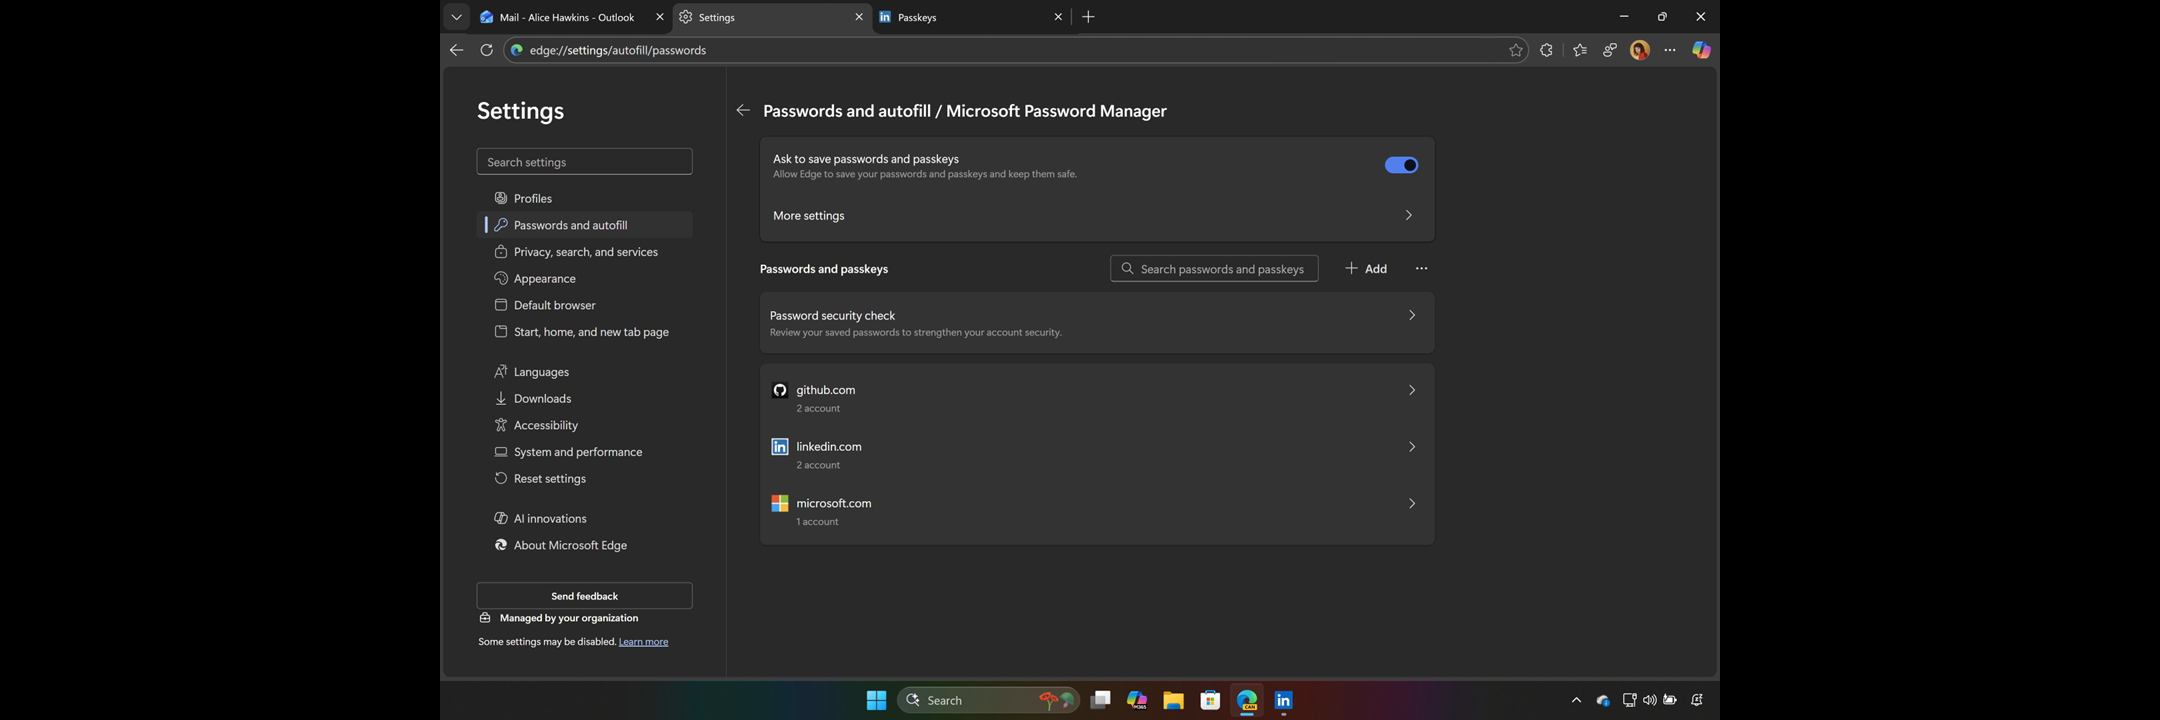This screenshot has height=720, width=2160.
Task: Open the Extensions puzzle icon
Action: coord(1547,50)
